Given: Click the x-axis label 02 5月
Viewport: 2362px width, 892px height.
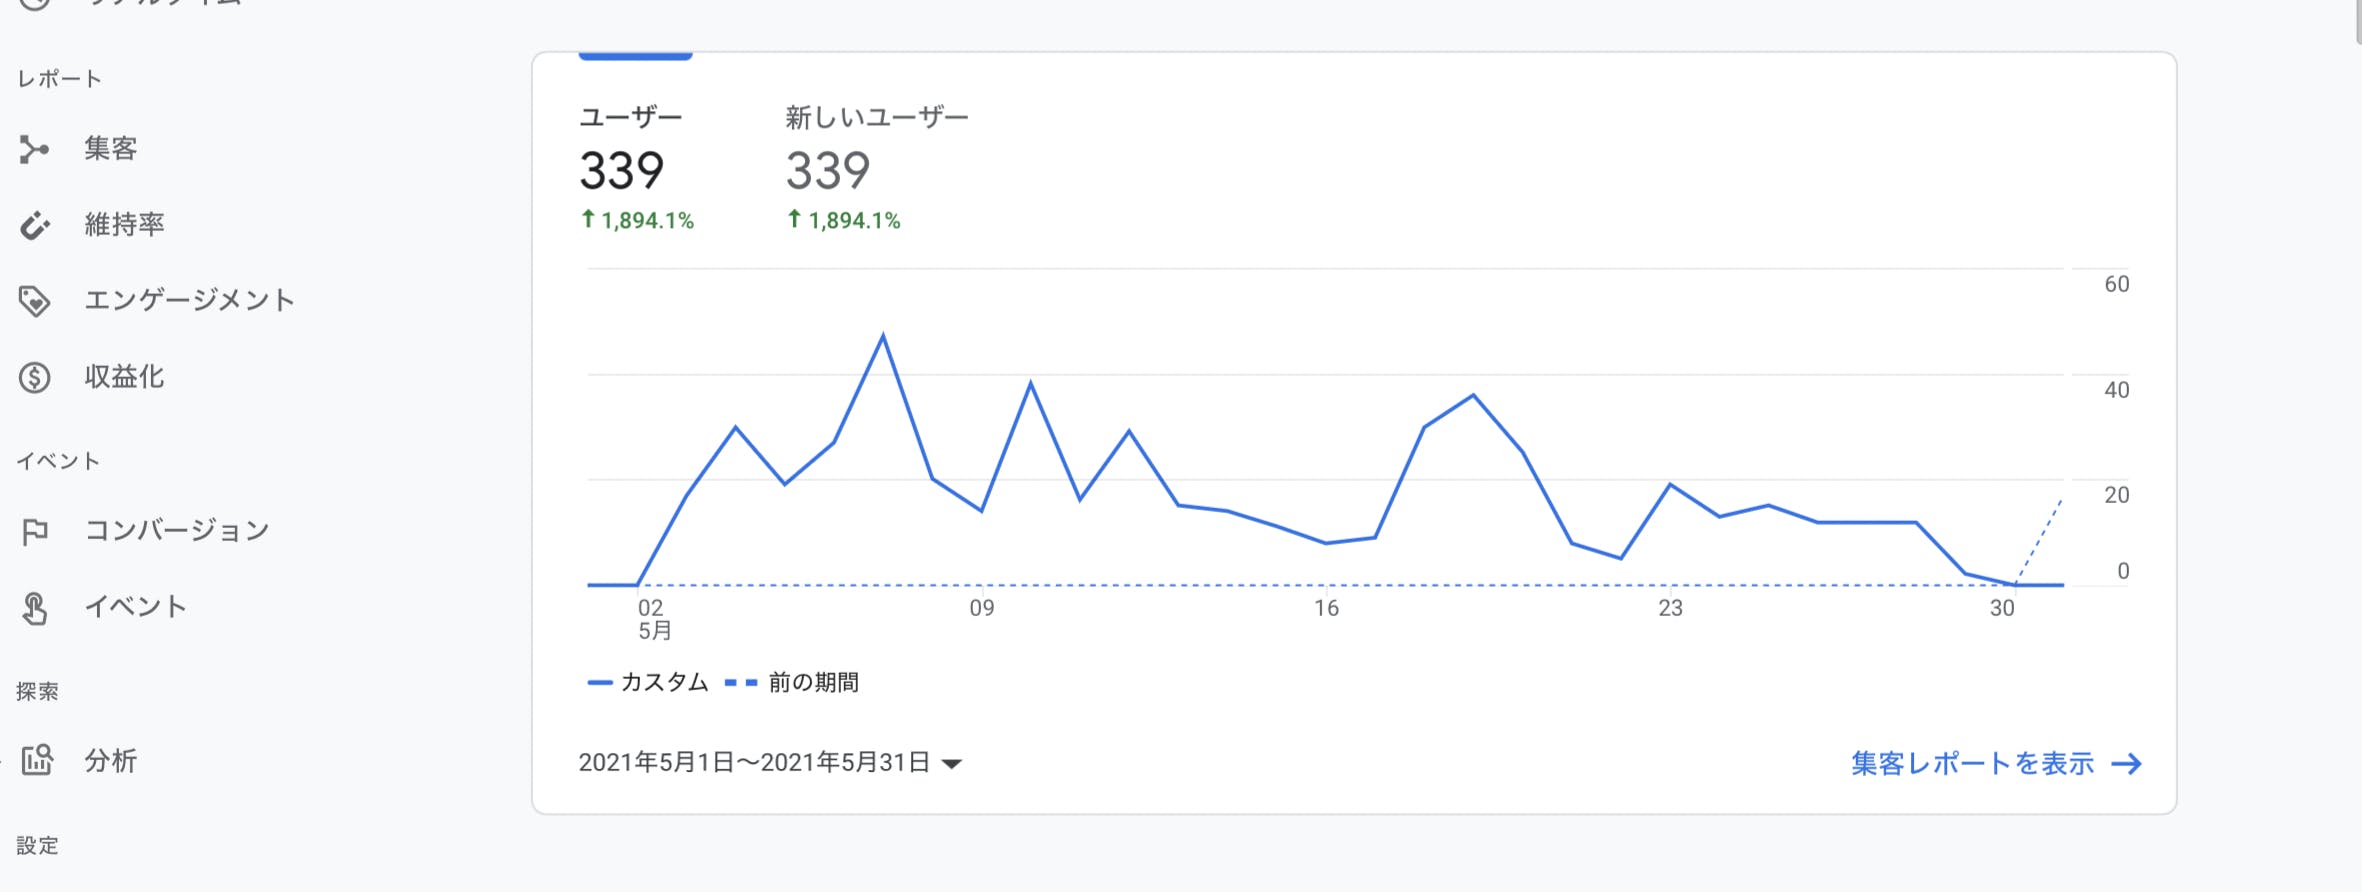Looking at the screenshot, I should pyautogui.click(x=654, y=619).
